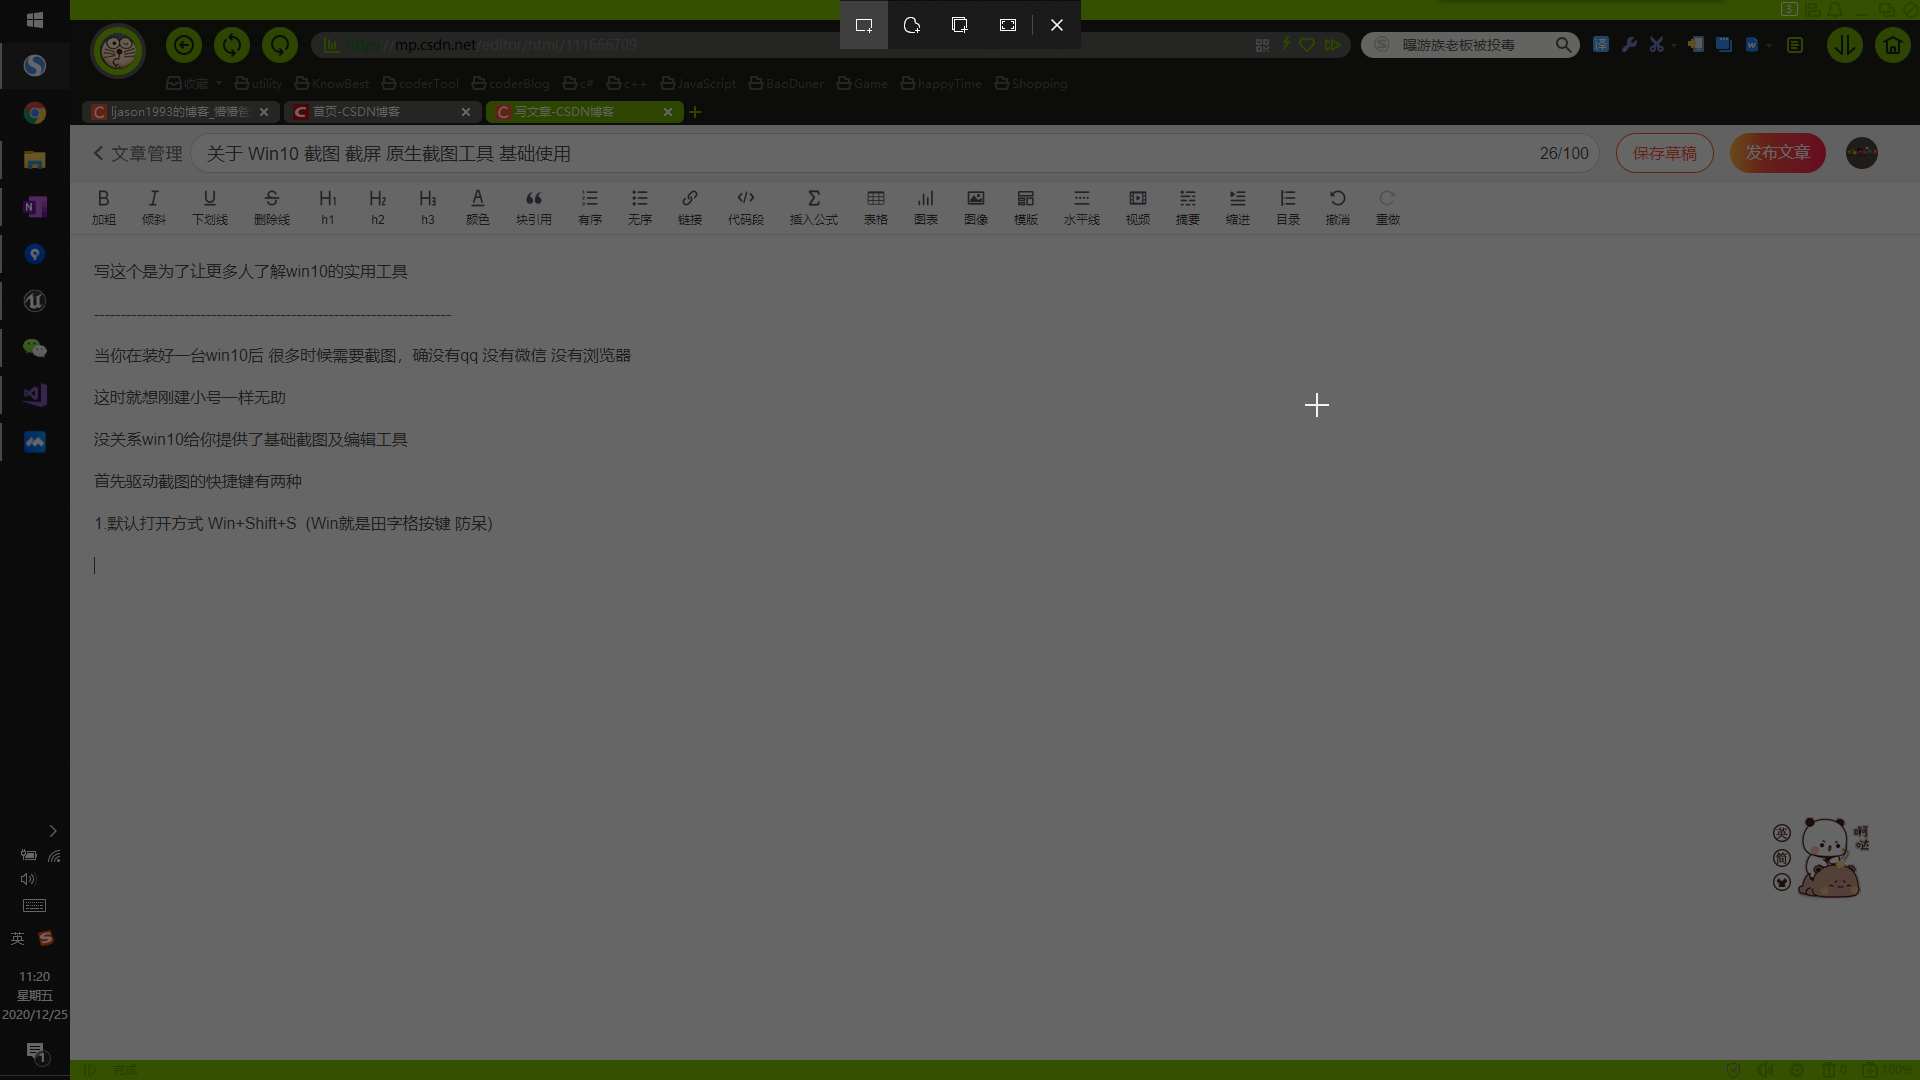The image size is (1920, 1080).
Task: Click the Link insertion icon
Action: click(x=688, y=206)
